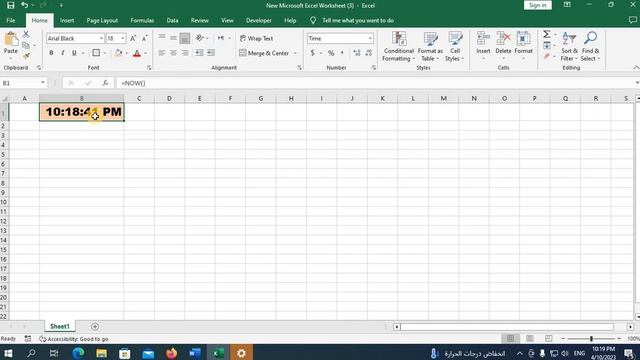This screenshot has height=360, width=640.
Task: Open Find & Select
Action: tap(590, 47)
